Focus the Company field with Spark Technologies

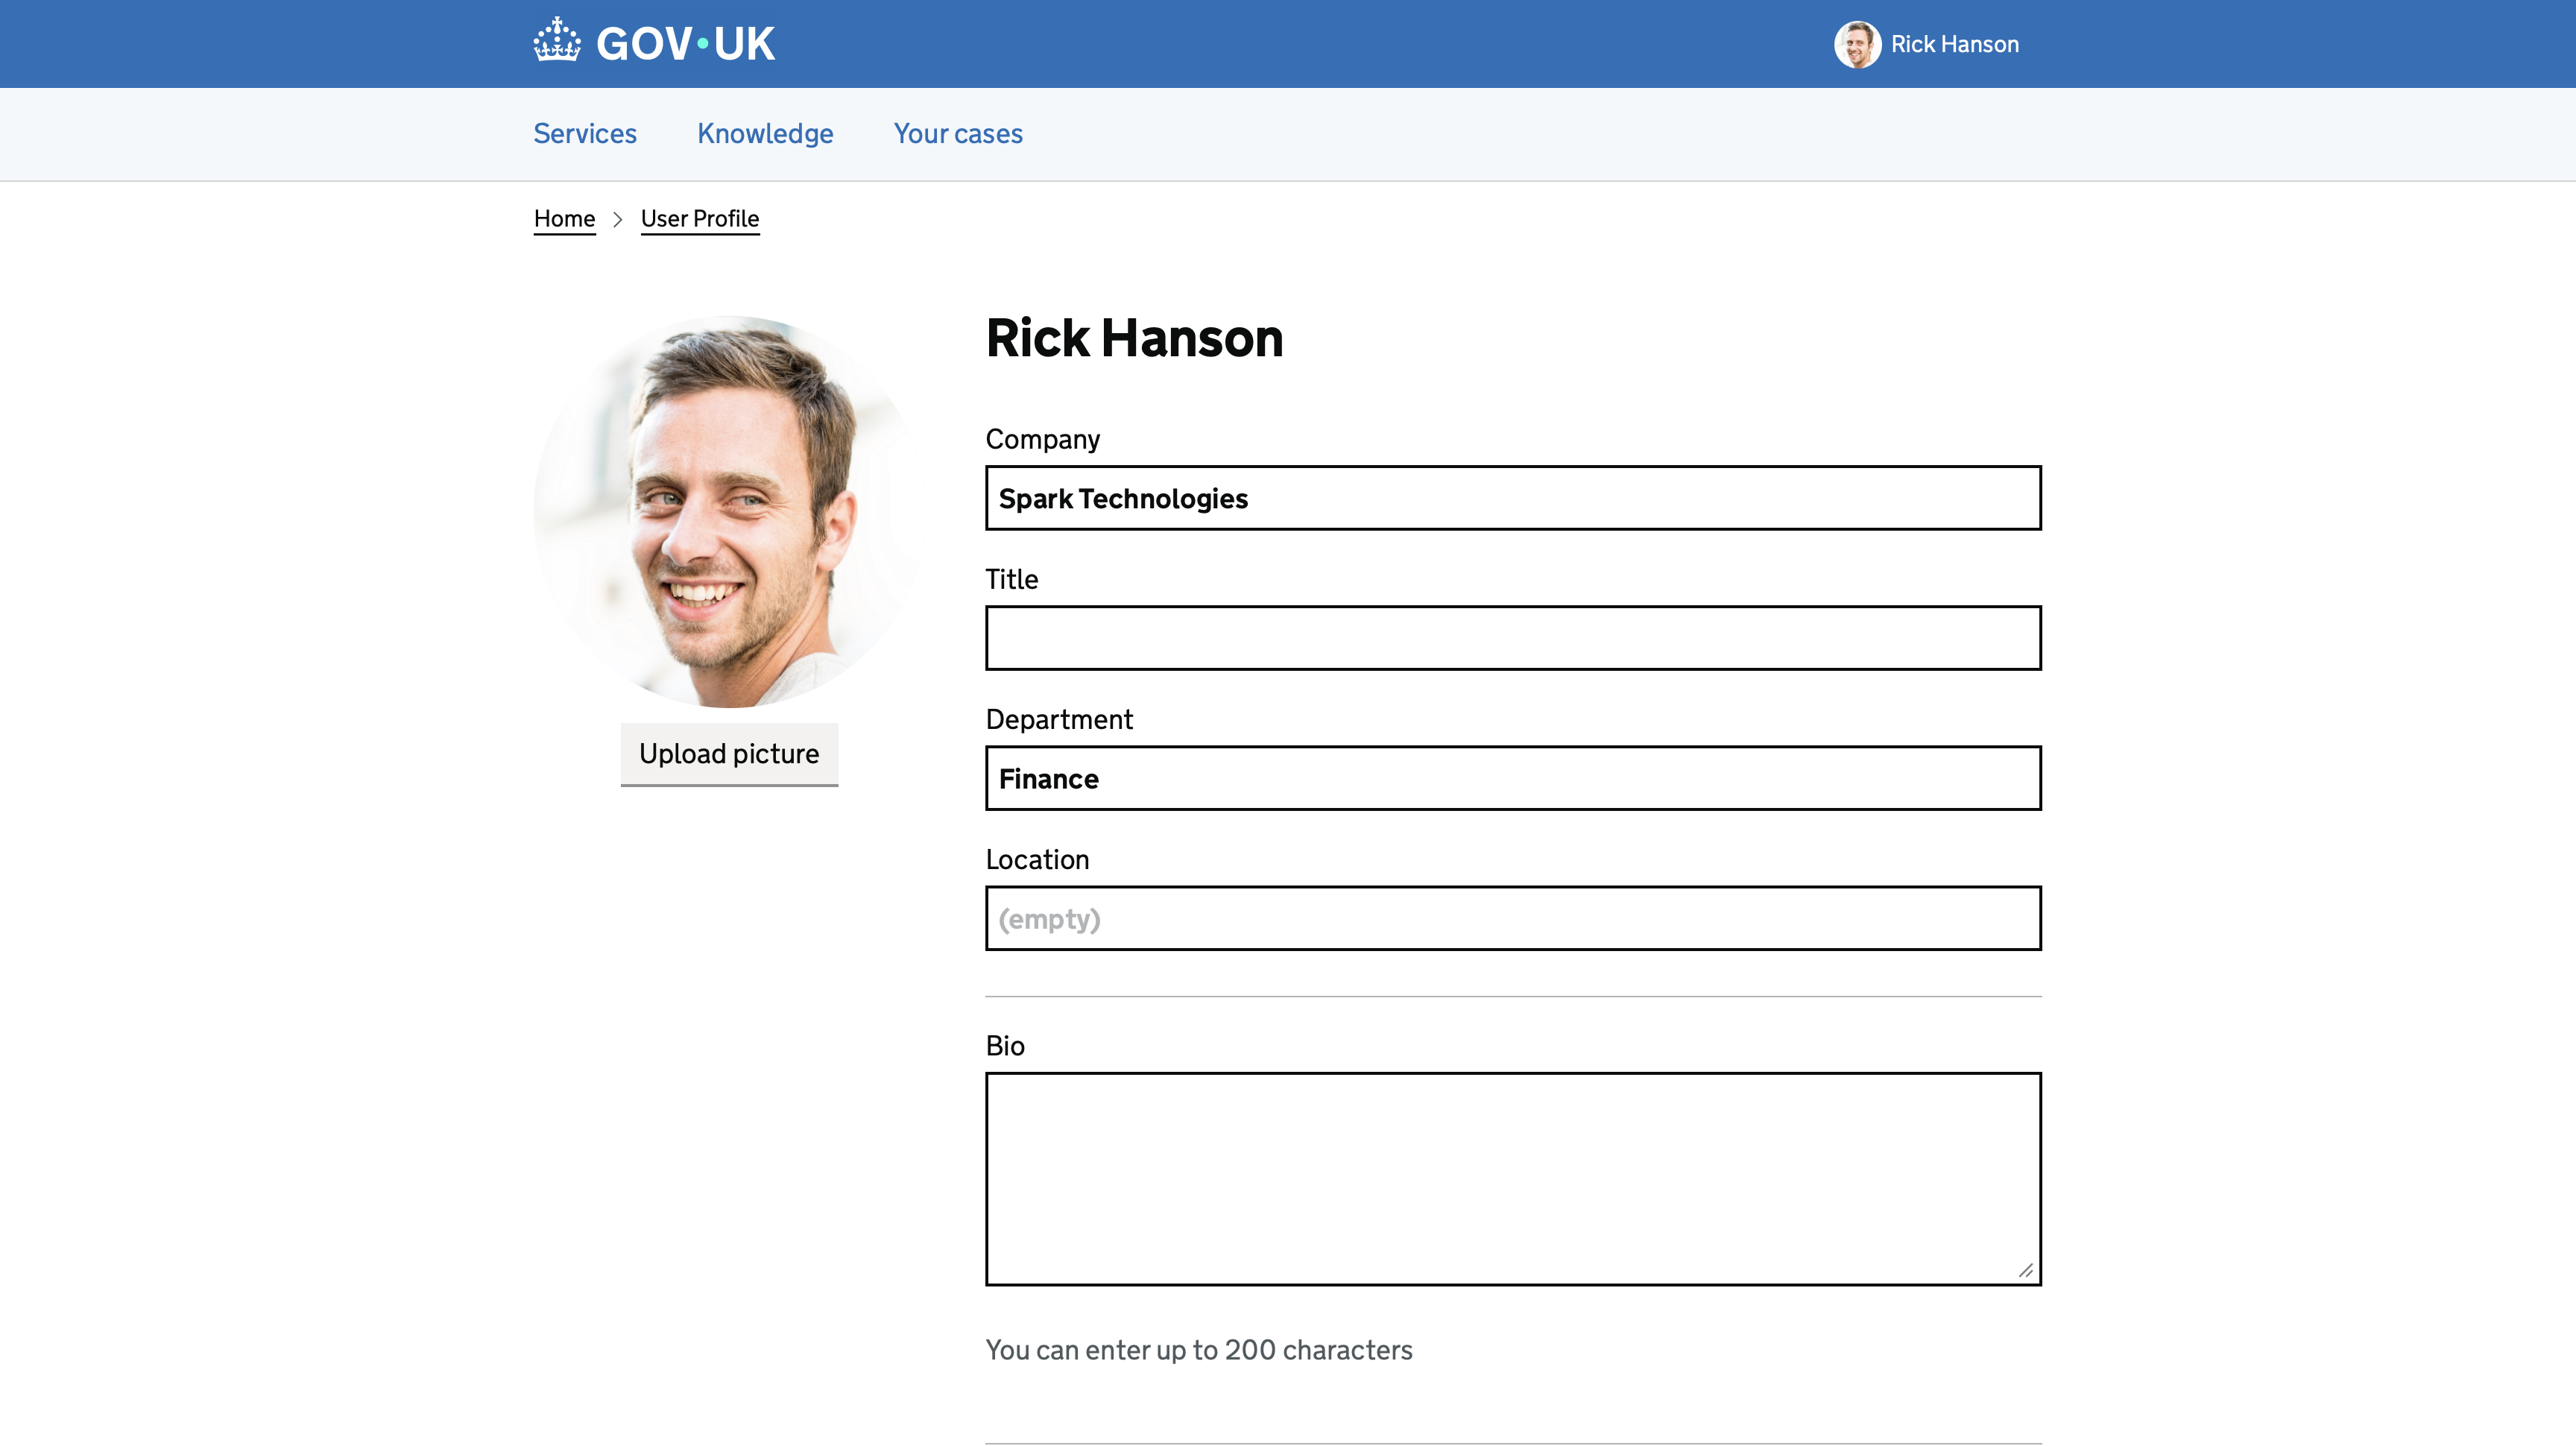pyautogui.click(x=1513, y=498)
